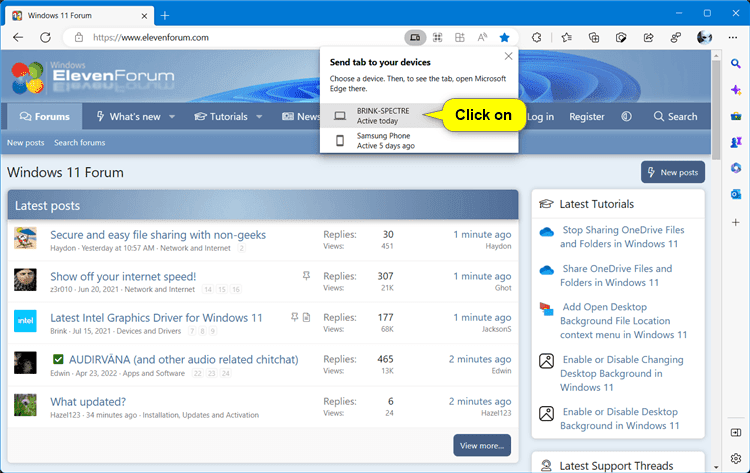
Task: Open Microsoft 365 icon in sidebar
Action: coord(736,168)
